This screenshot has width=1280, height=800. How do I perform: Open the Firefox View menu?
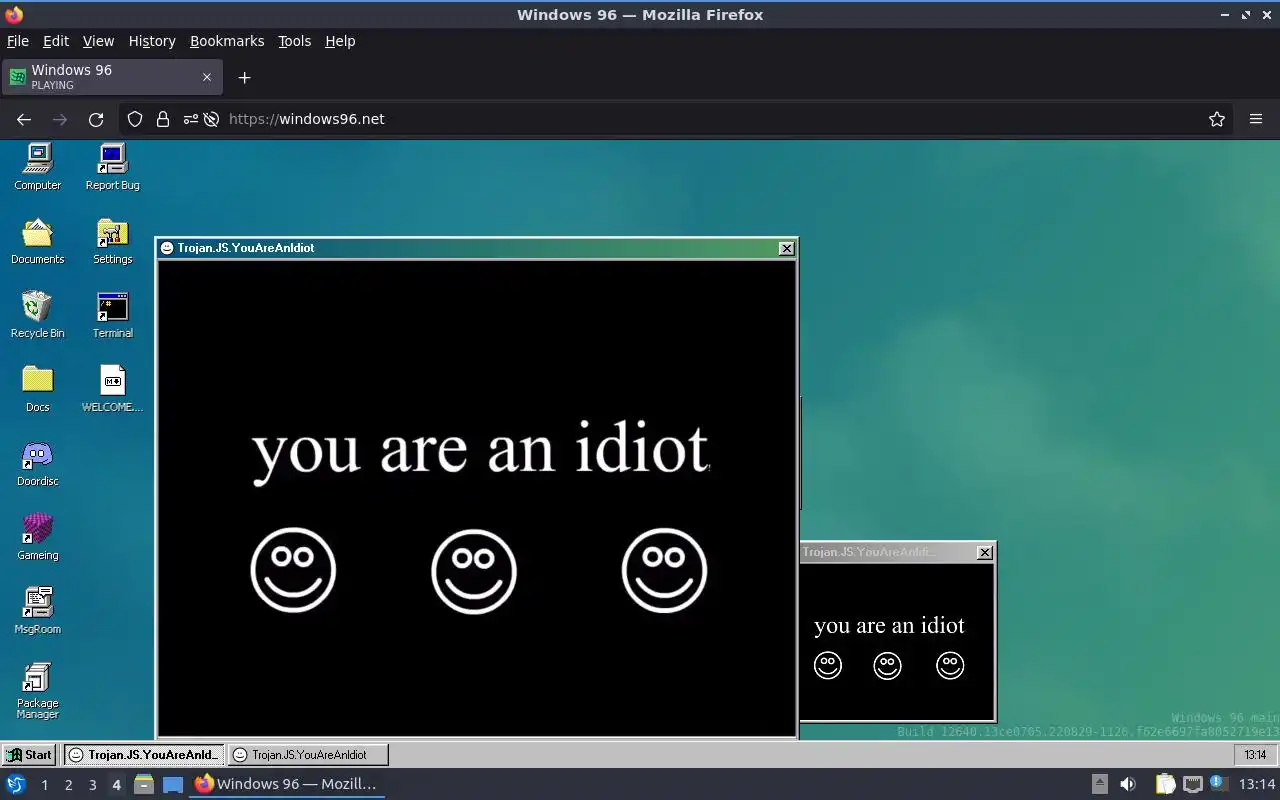98,41
